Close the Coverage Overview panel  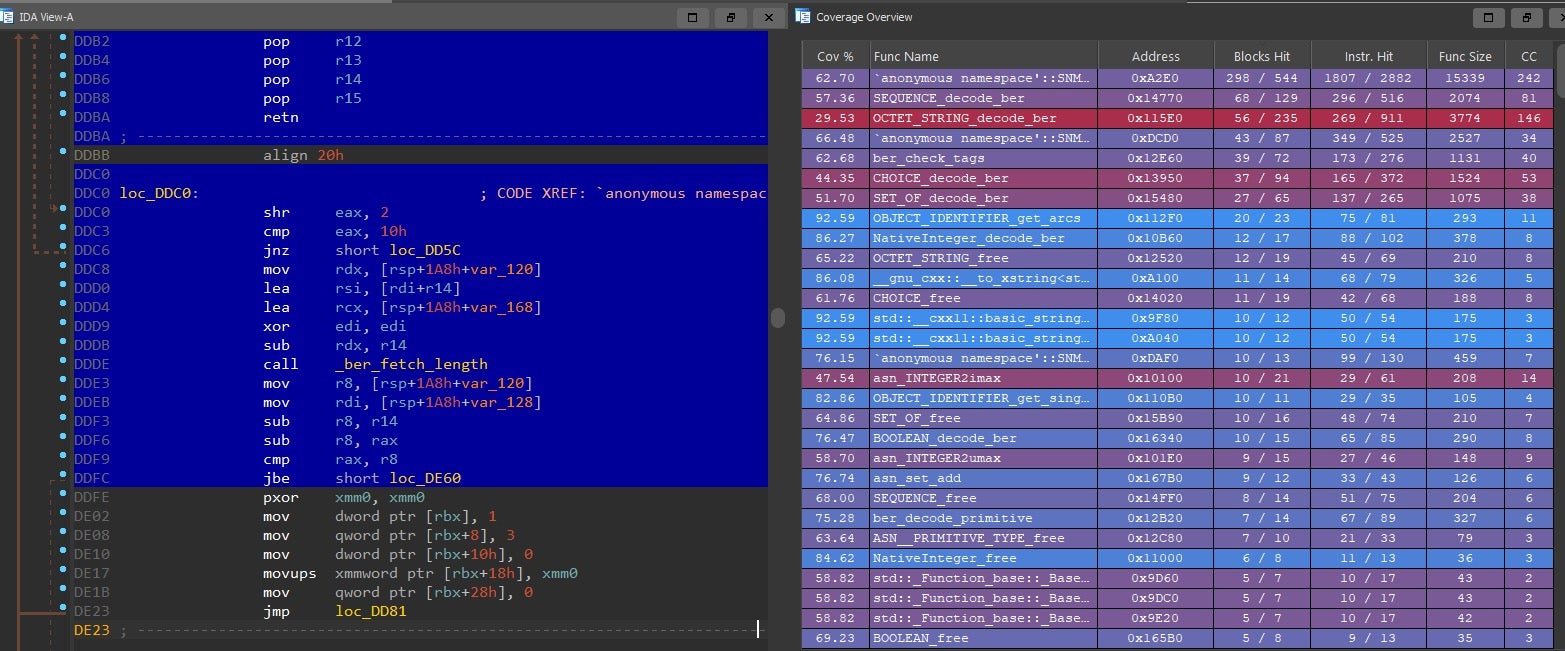(1558, 17)
